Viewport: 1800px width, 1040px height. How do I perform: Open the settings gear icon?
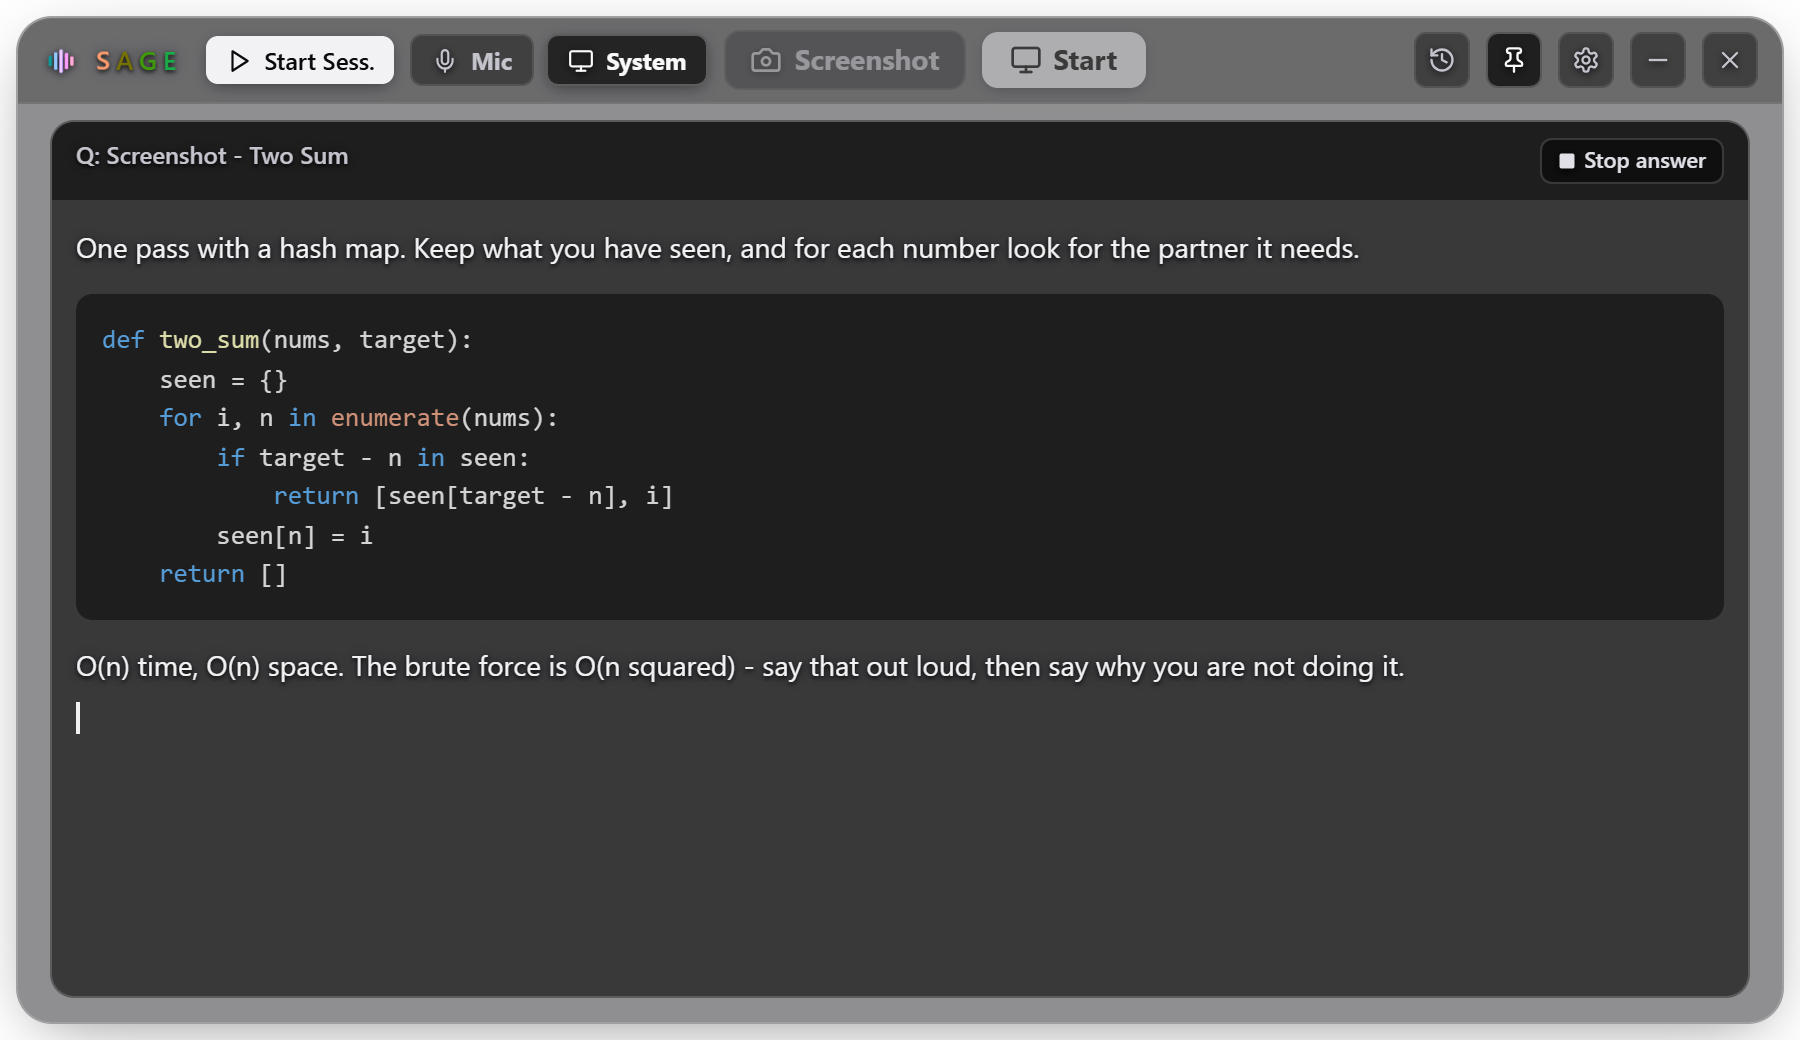pyautogui.click(x=1586, y=60)
